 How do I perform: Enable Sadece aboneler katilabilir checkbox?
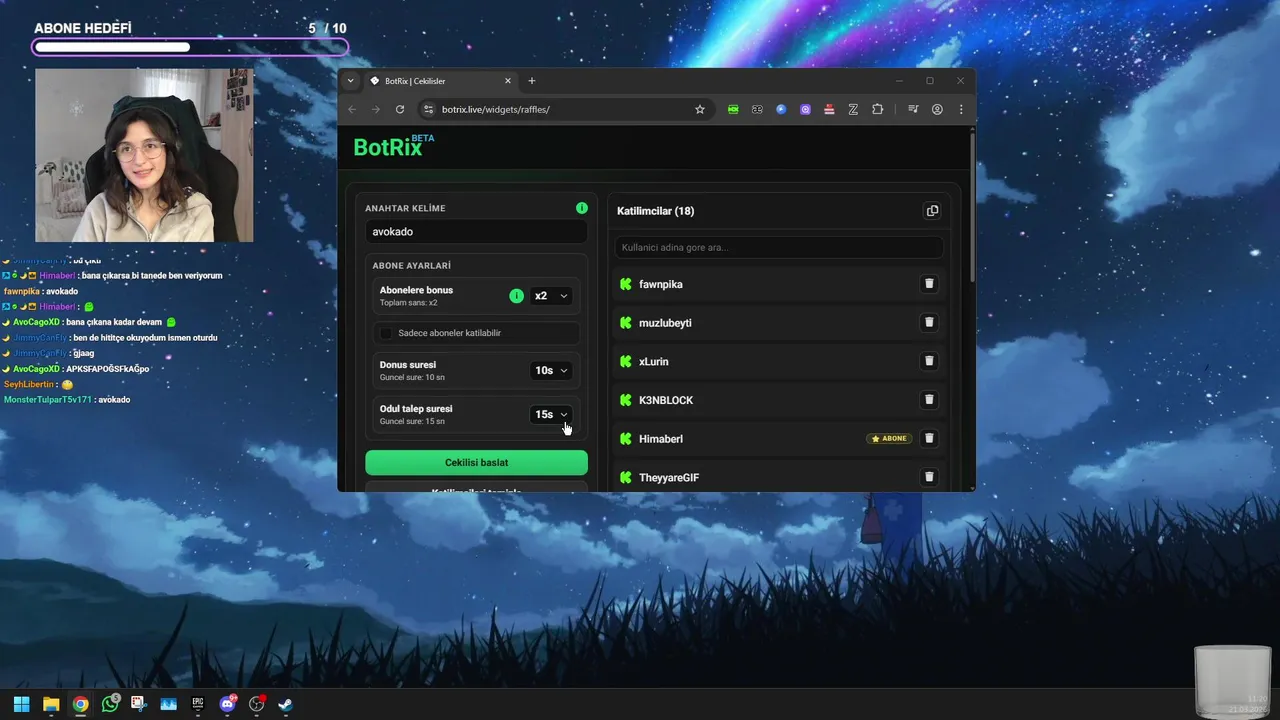click(386, 333)
